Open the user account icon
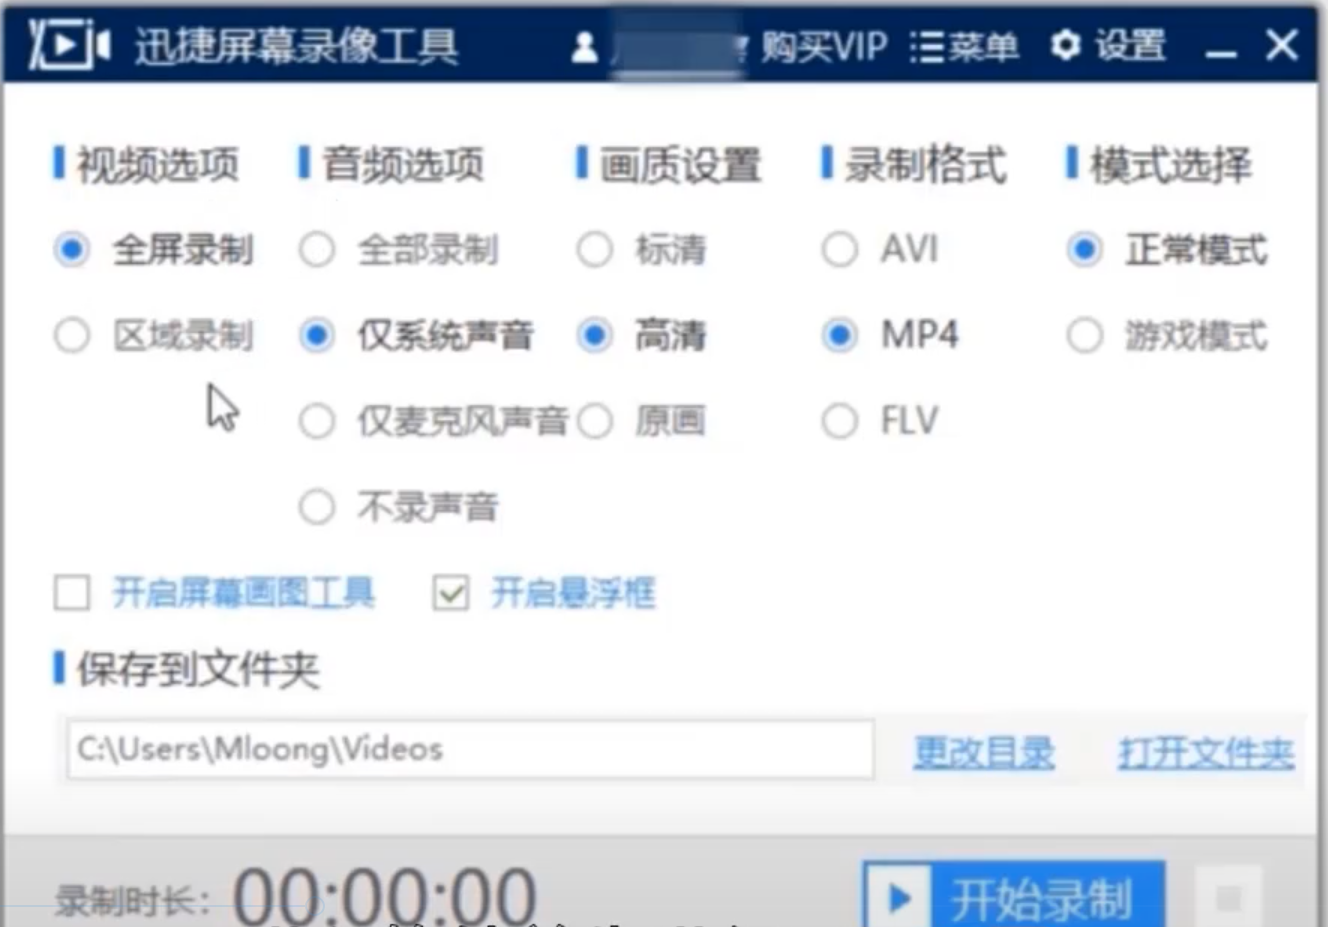This screenshot has width=1328, height=927. point(581,45)
